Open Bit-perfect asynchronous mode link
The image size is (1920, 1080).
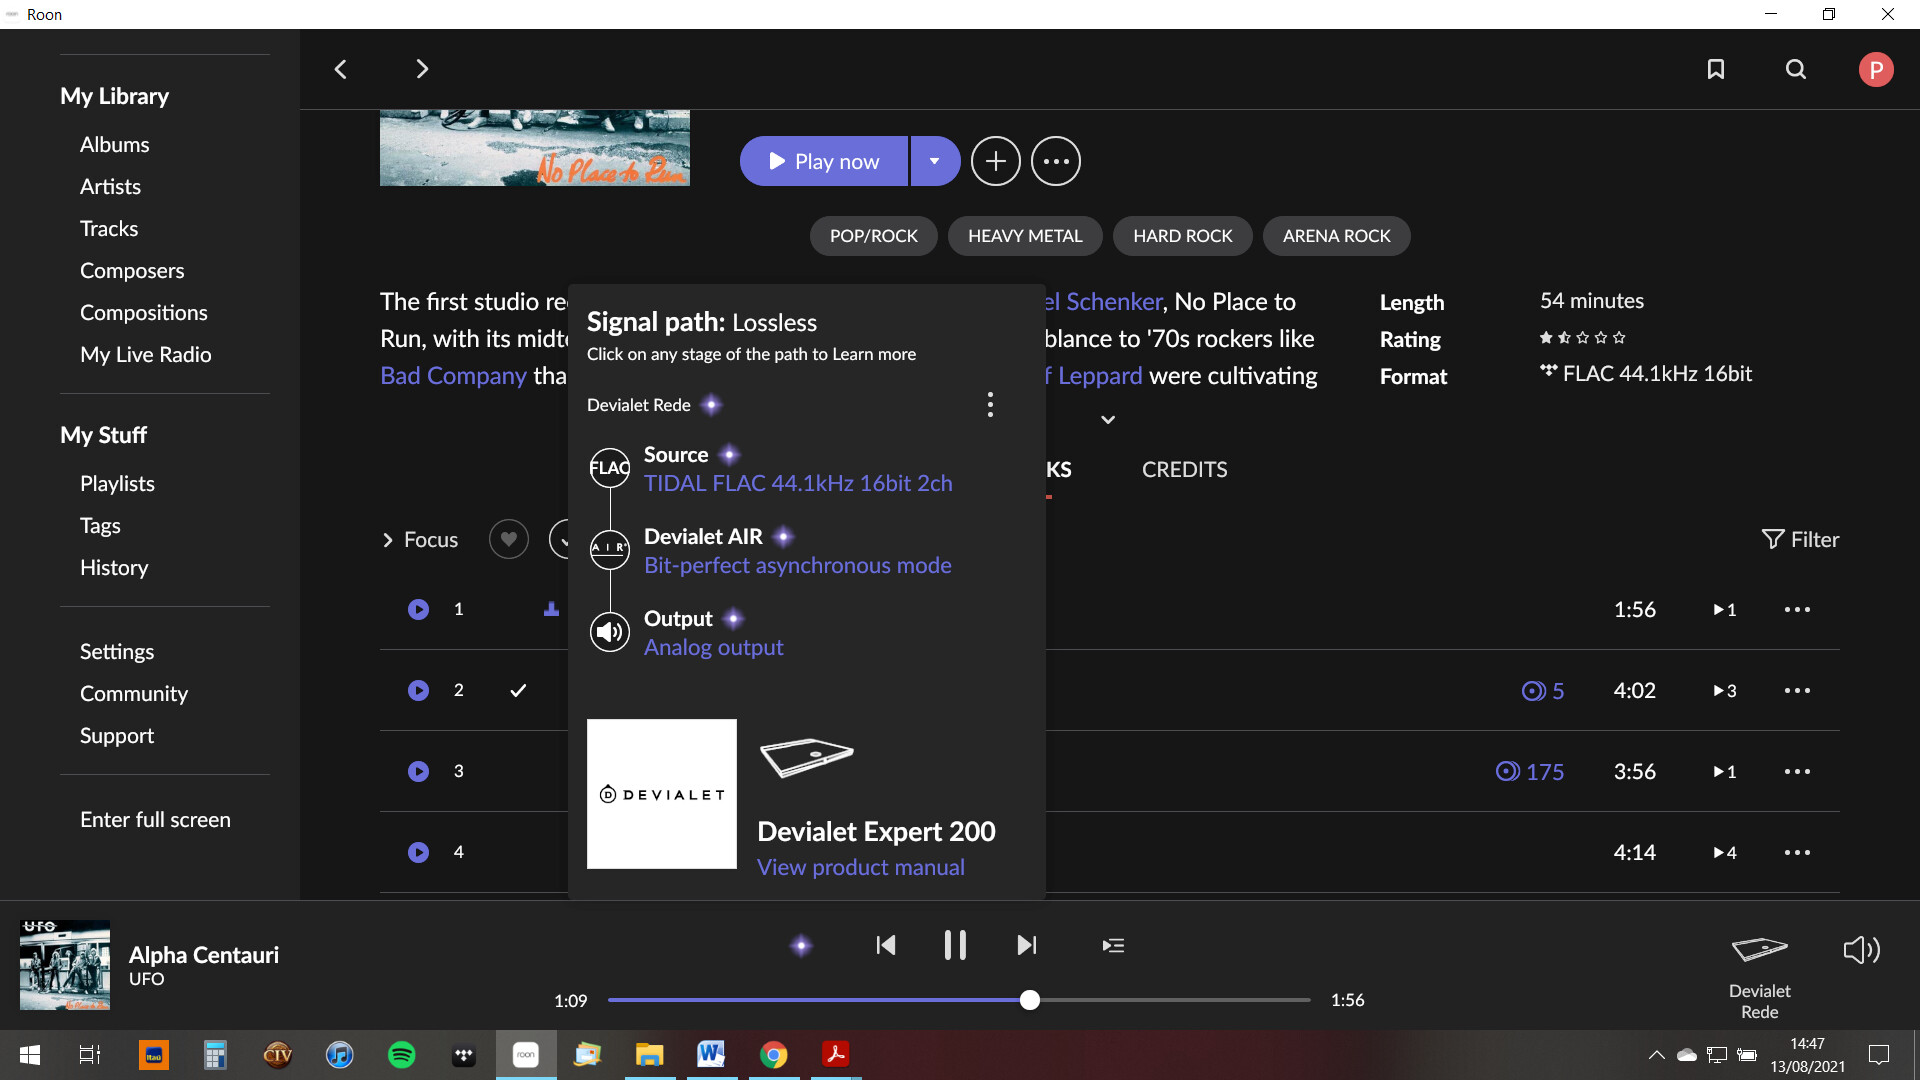798,565
